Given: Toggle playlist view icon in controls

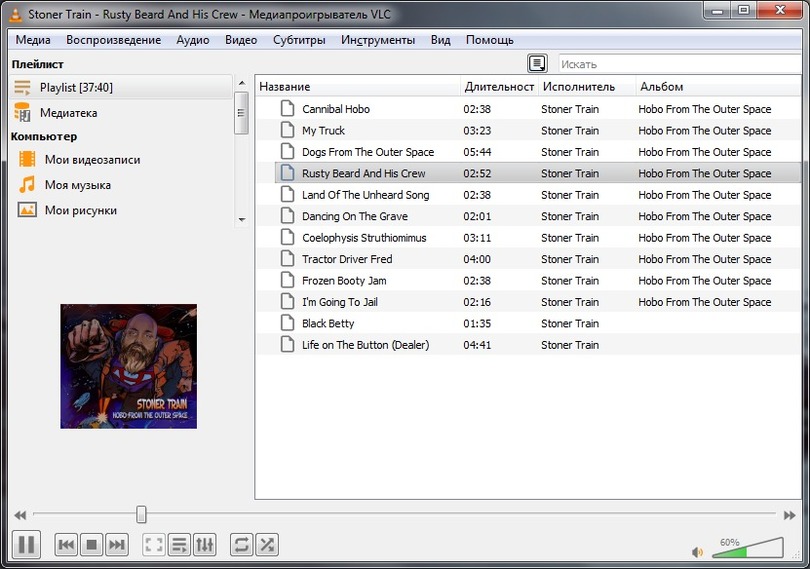Looking at the screenshot, I should (179, 544).
